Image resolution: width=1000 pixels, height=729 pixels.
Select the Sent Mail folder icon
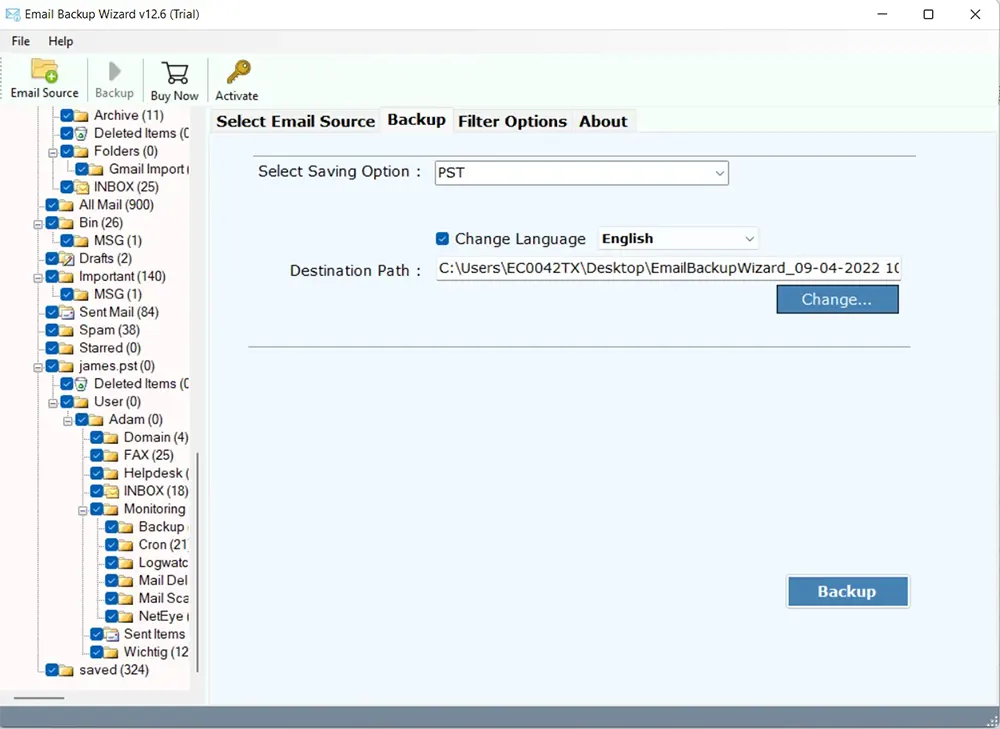tap(67, 312)
